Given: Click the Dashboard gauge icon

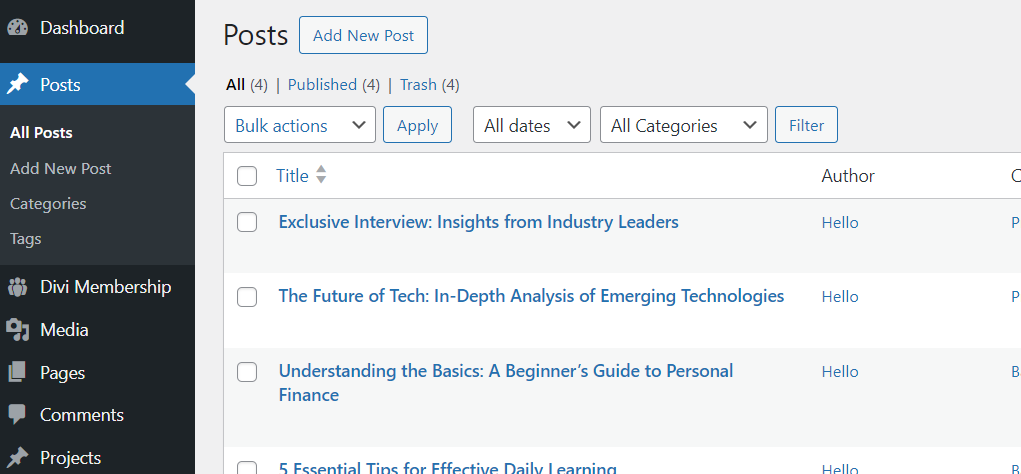Looking at the screenshot, I should (x=17, y=28).
